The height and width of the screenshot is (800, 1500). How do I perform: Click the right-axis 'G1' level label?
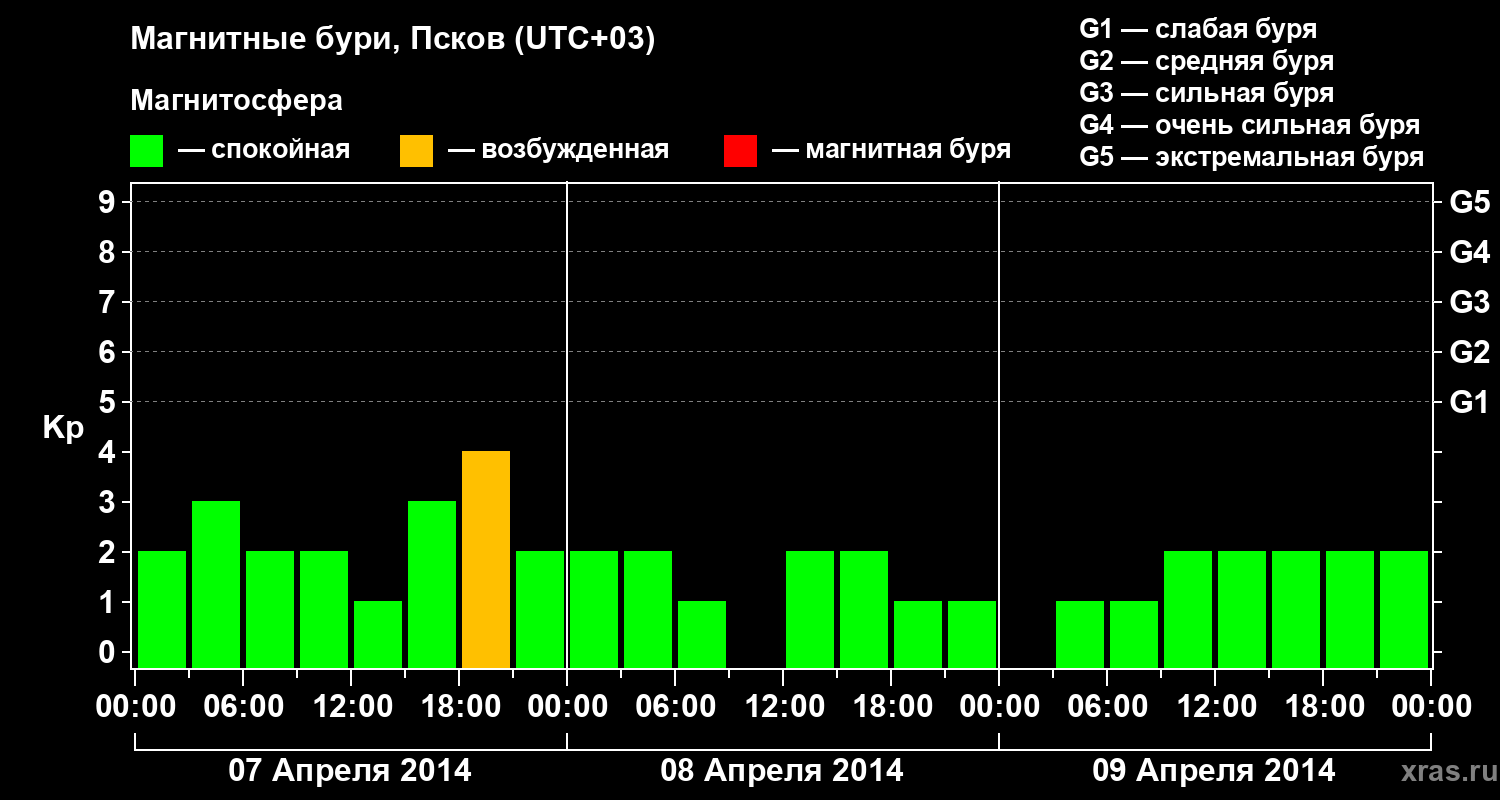click(1469, 402)
